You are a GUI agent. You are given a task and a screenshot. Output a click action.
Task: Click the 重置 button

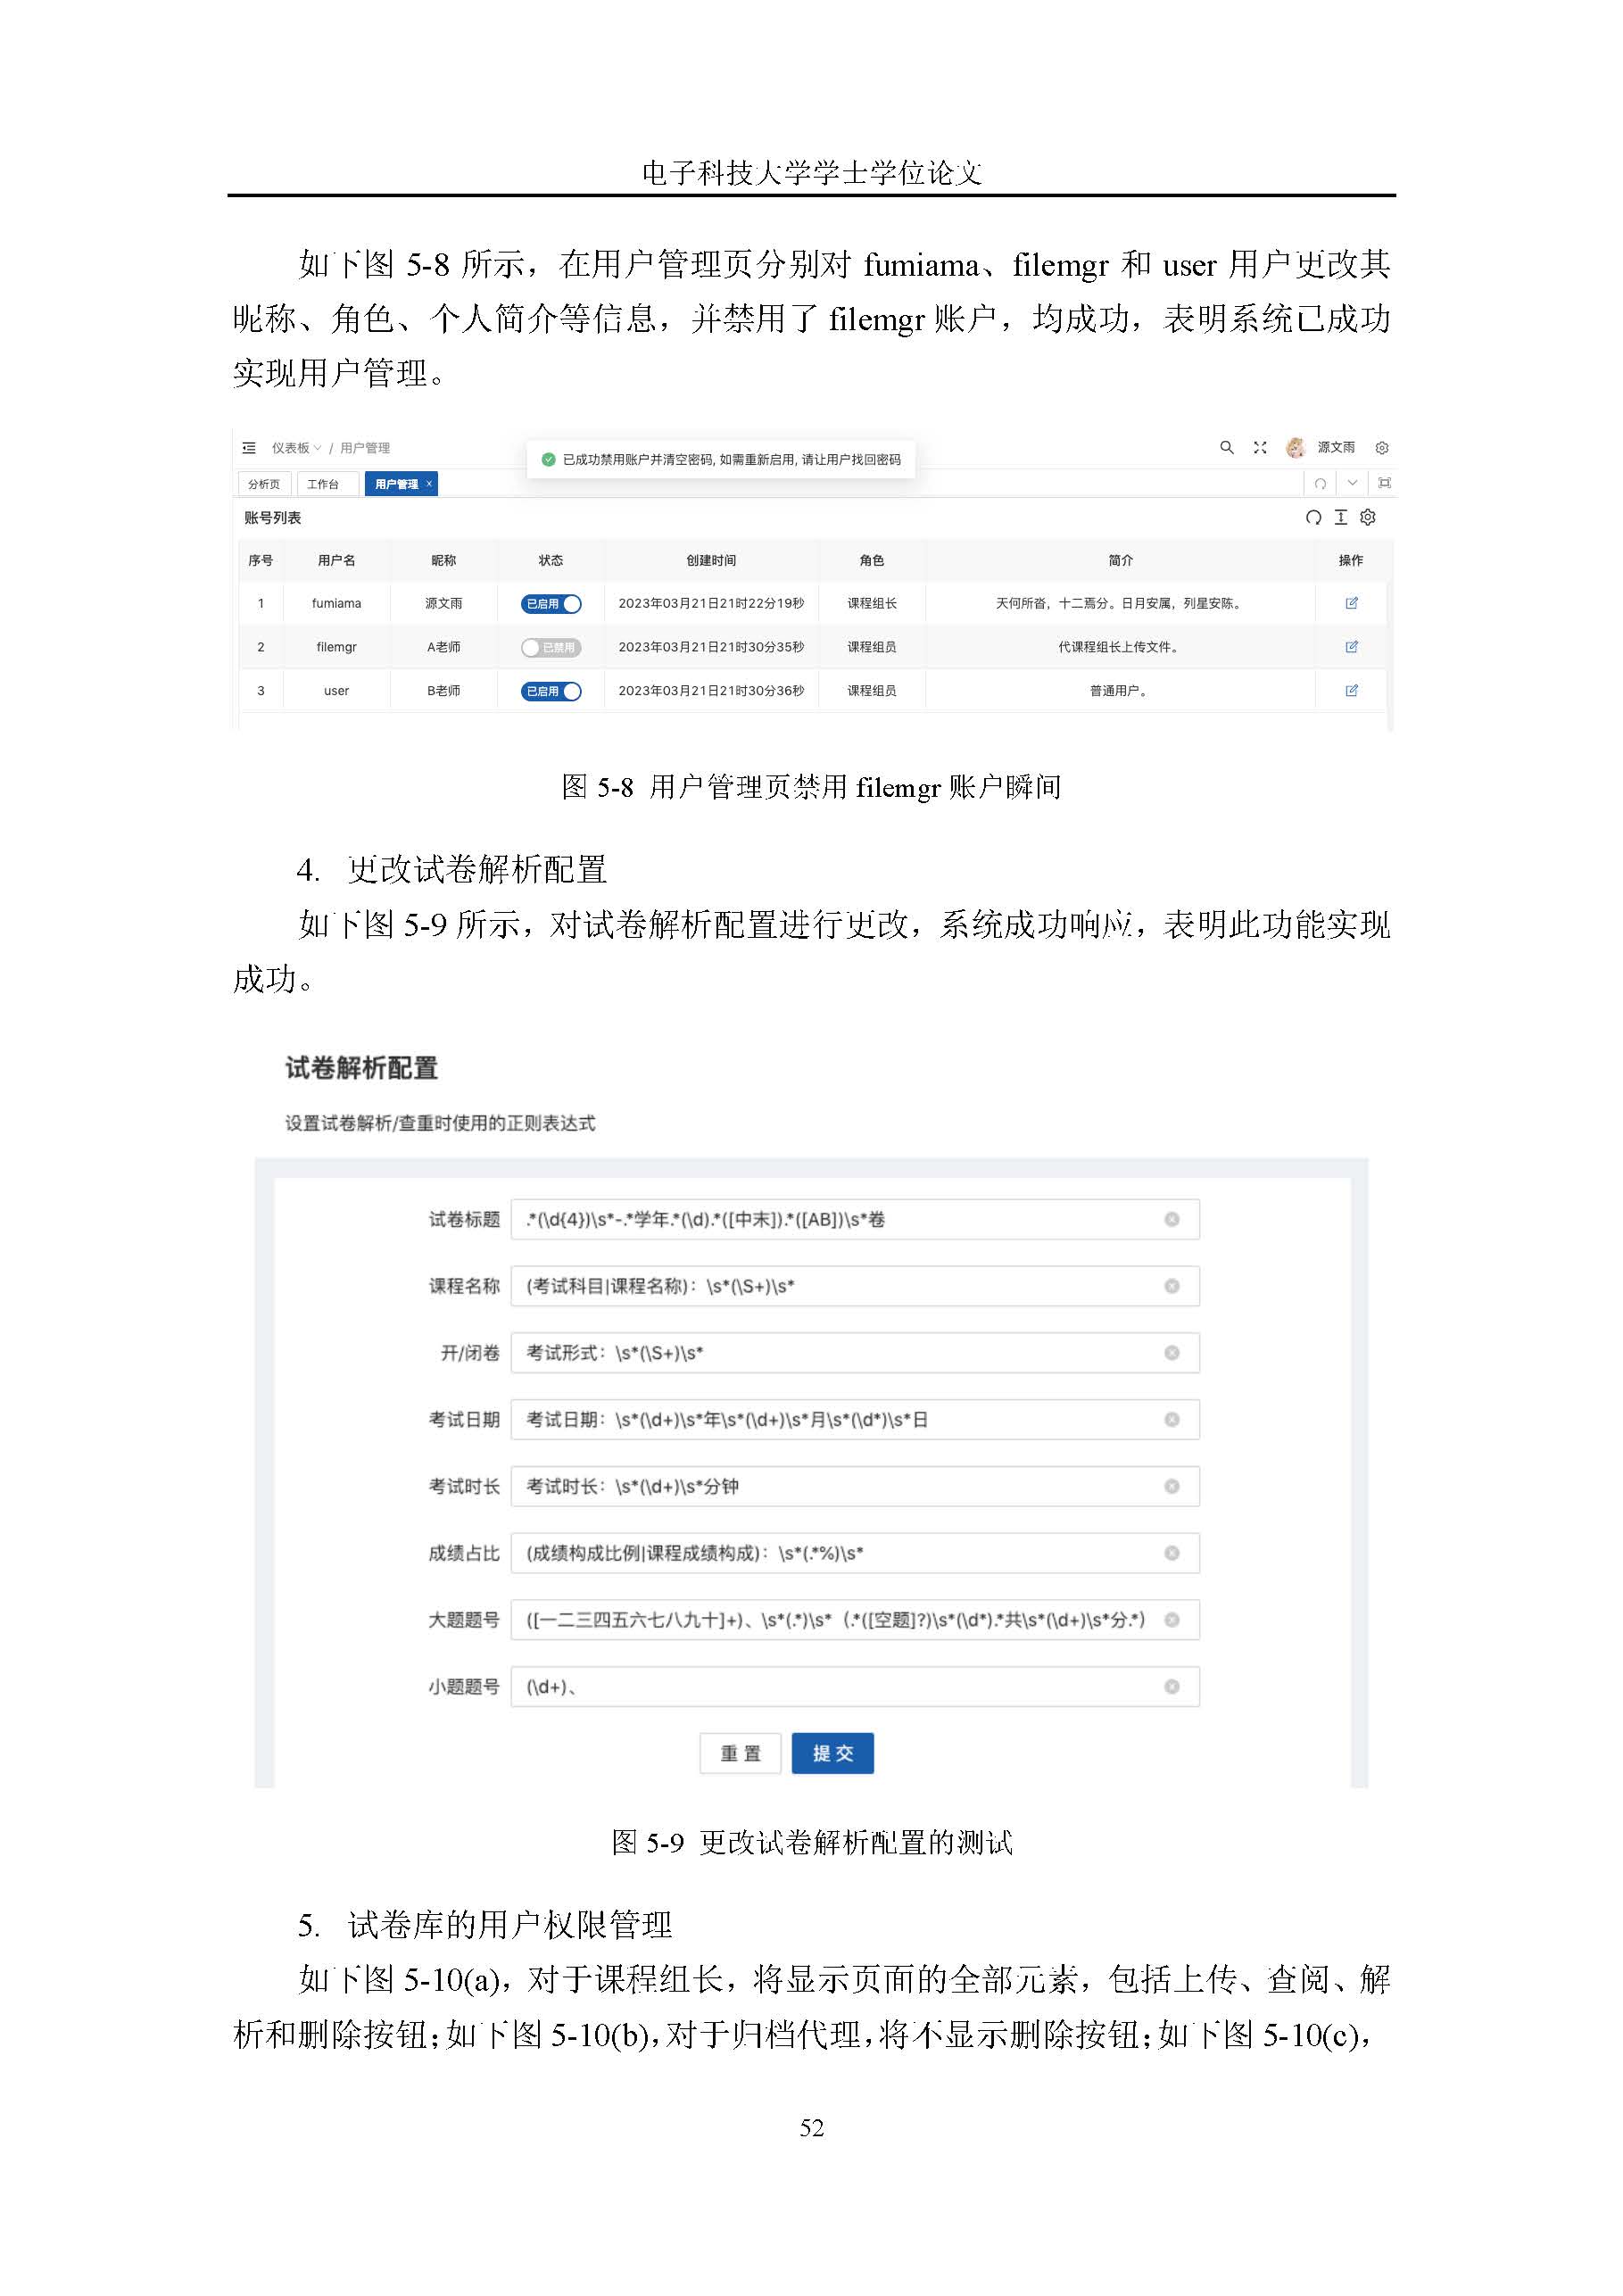tap(740, 1753)
